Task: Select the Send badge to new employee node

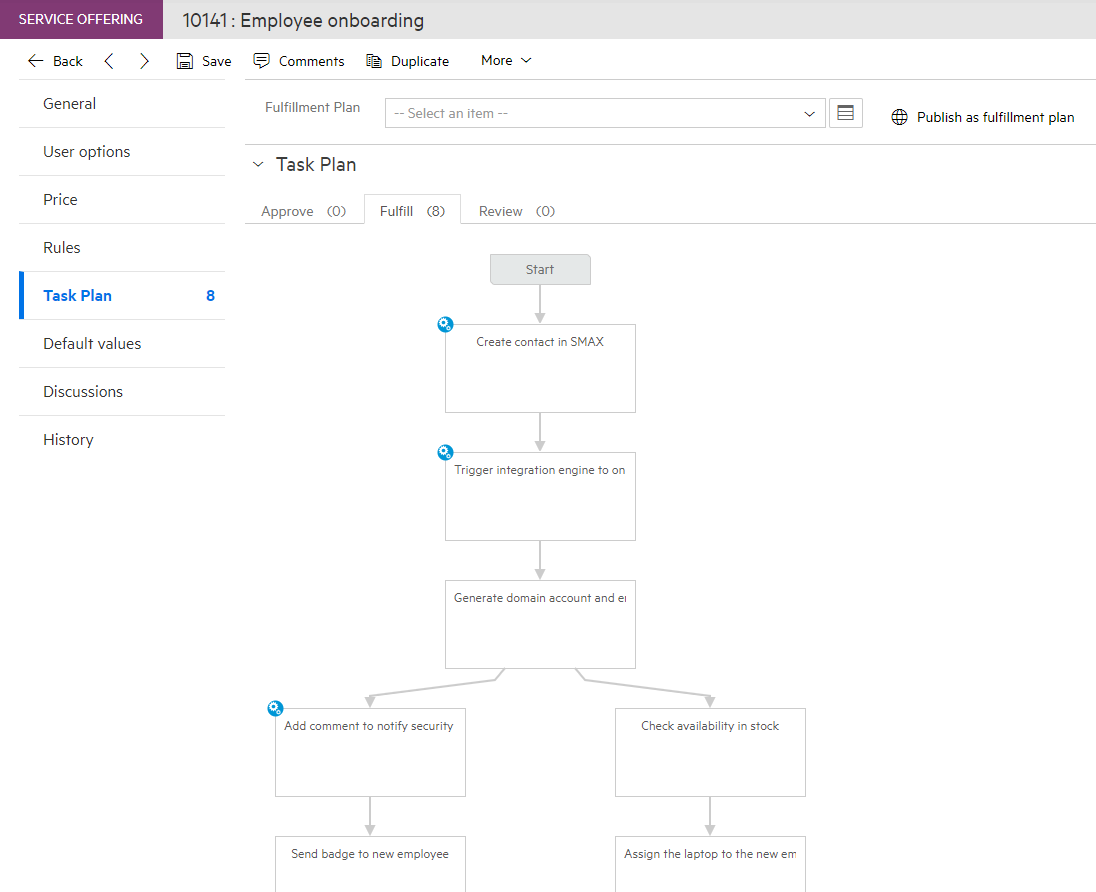Action: point(370,864)
